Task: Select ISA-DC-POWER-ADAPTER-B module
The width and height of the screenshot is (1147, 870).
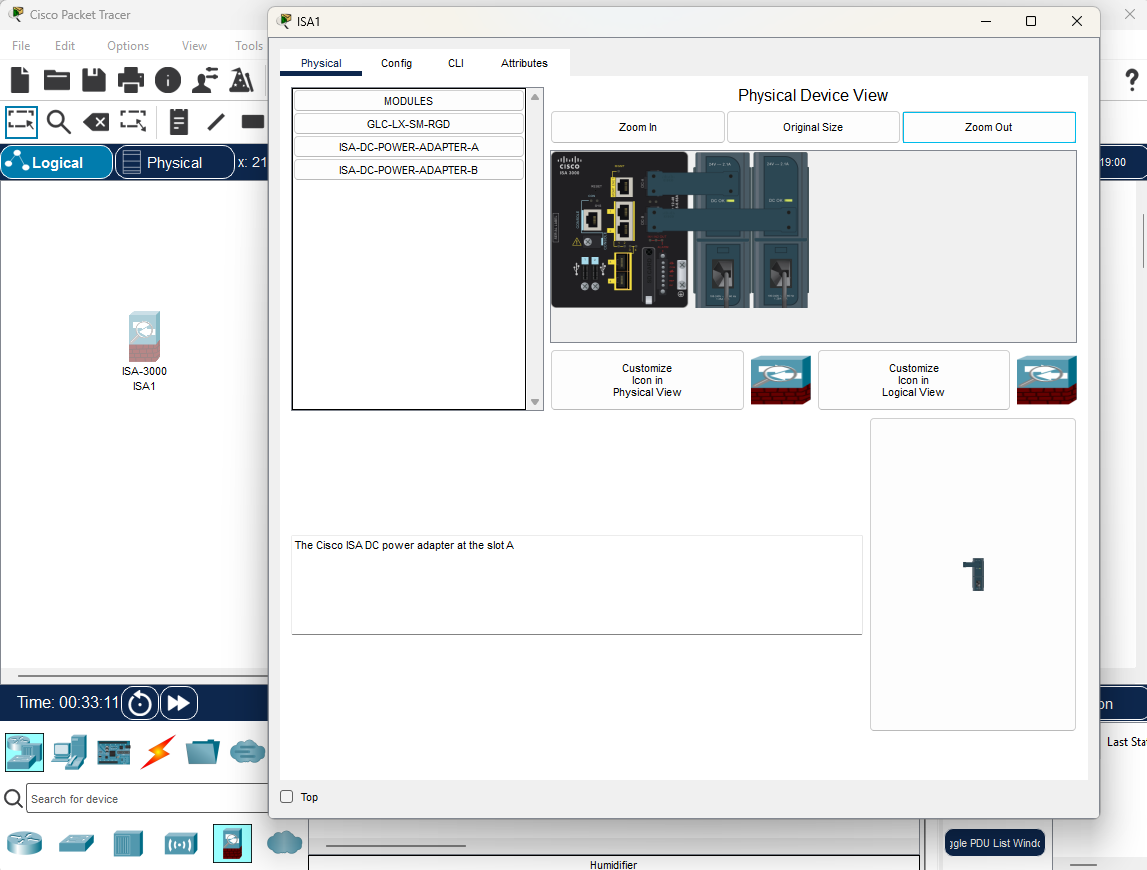Action: coord(408,170)
